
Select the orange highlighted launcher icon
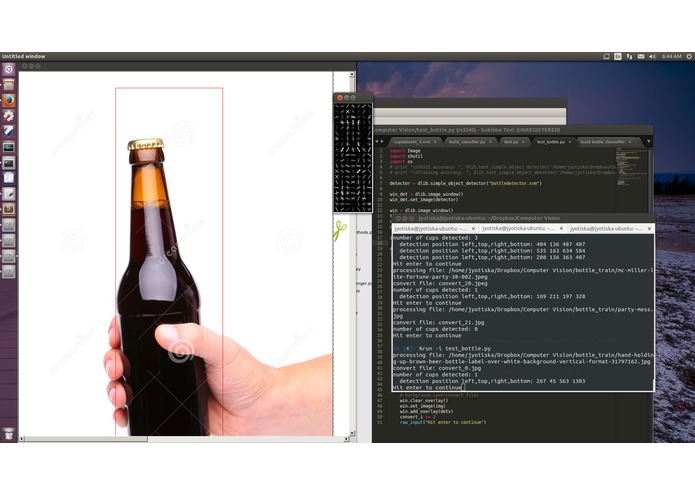(8, 209)
